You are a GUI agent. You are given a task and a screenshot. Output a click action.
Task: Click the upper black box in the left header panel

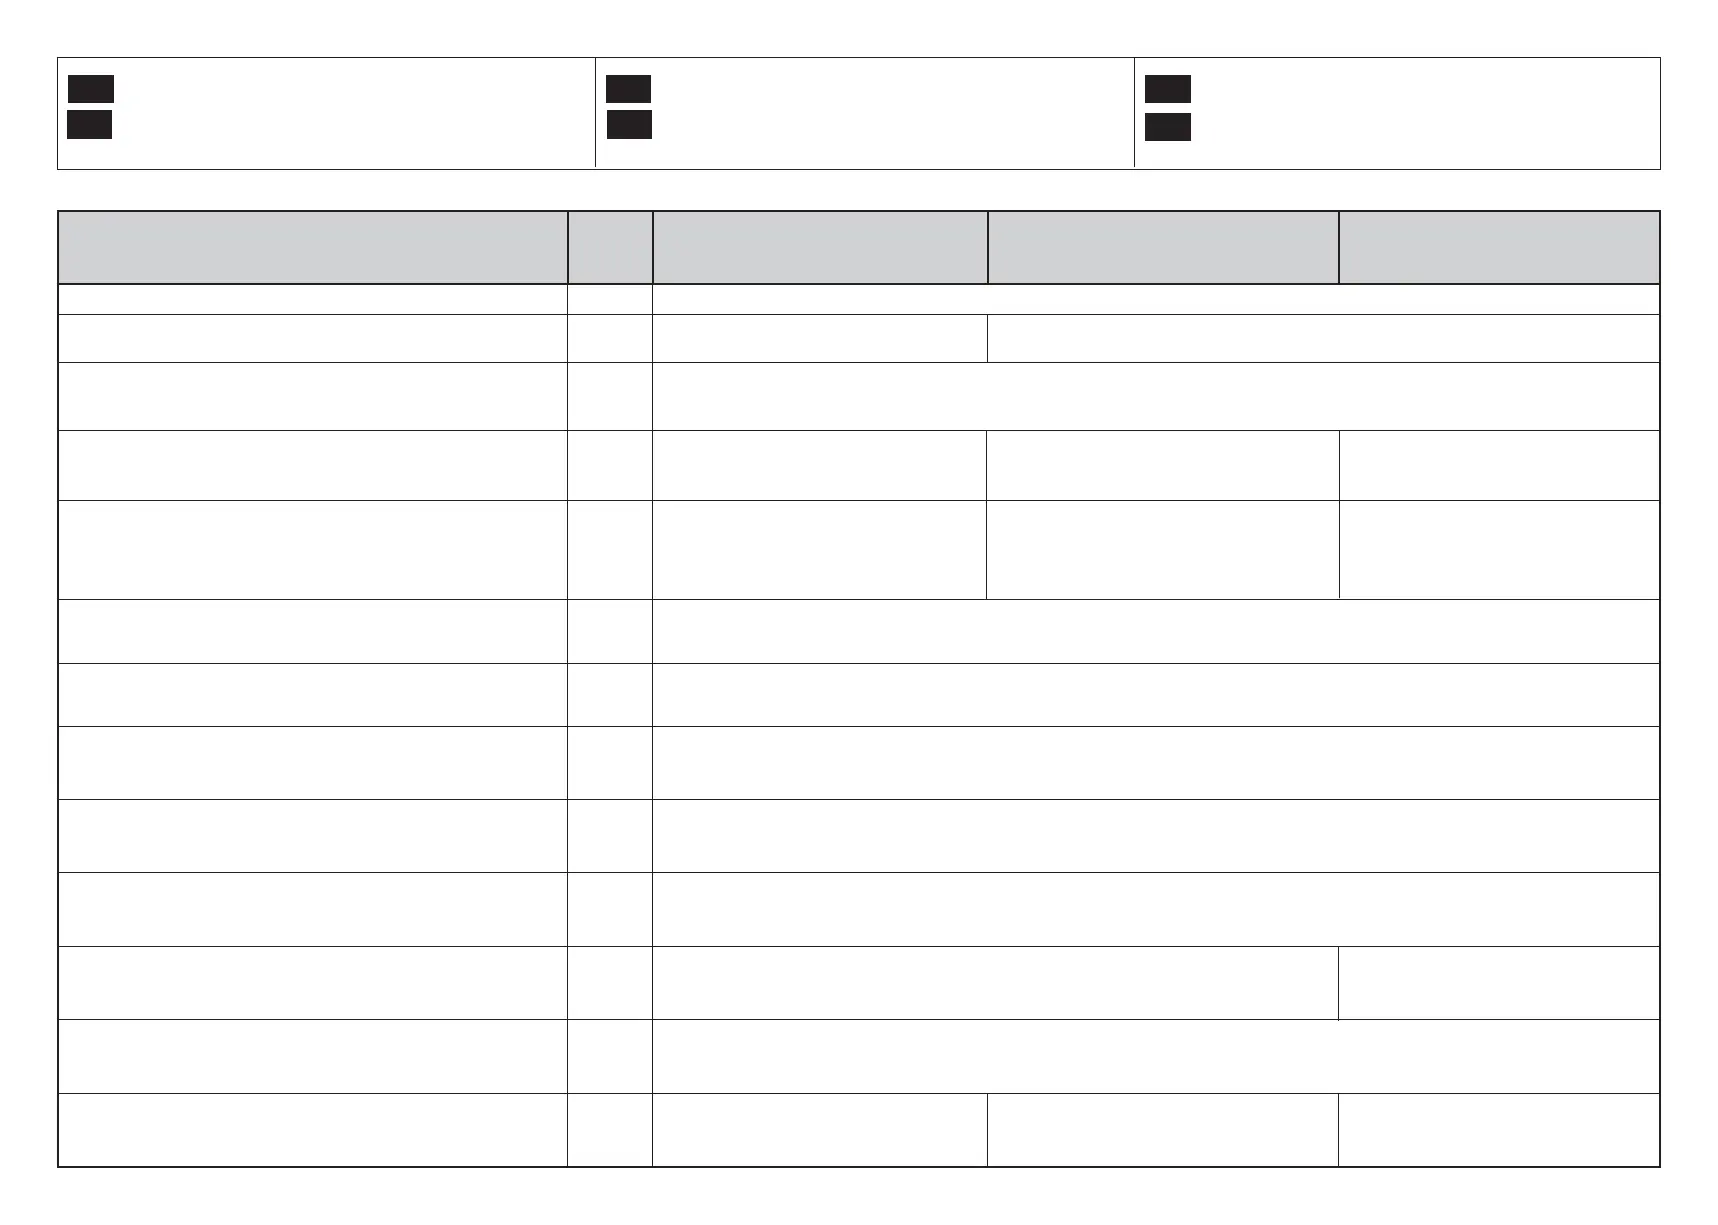[91, 89]
